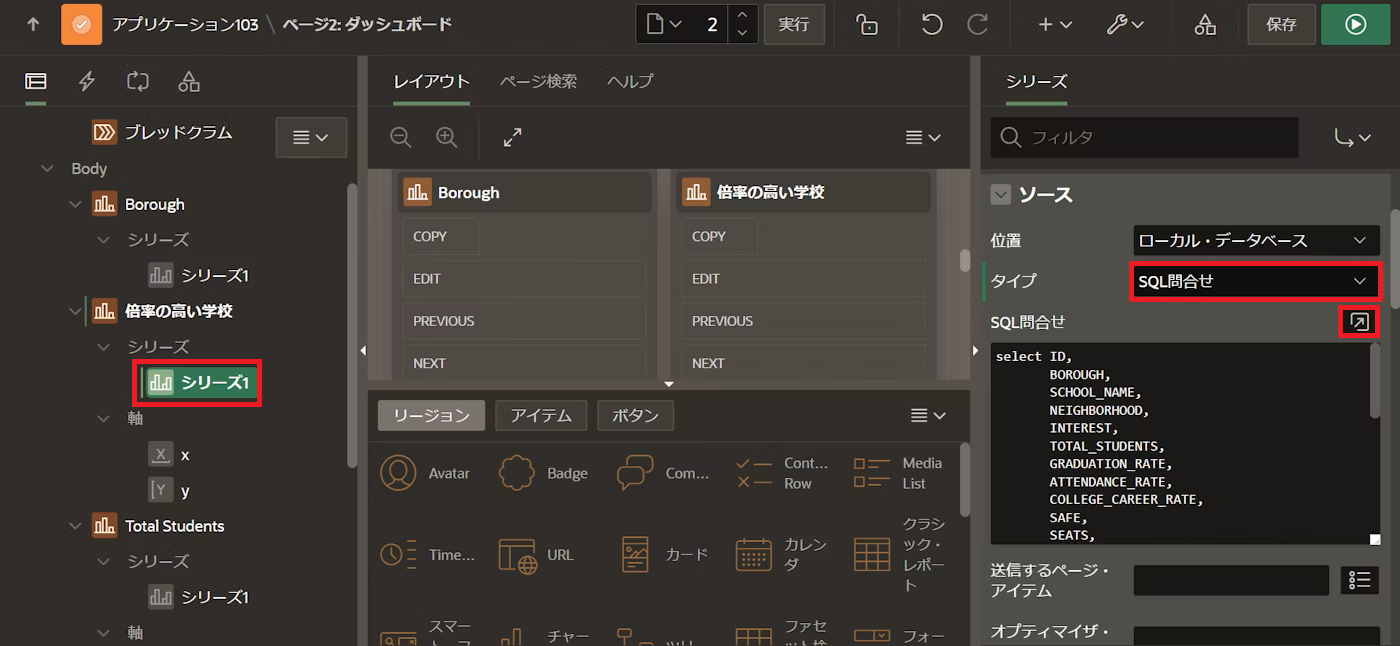Image resolution: width=1400 pixels, height=646 pixels.
Task: Collapse the left pane splitter arrow
Action: (x=363, y=350)
